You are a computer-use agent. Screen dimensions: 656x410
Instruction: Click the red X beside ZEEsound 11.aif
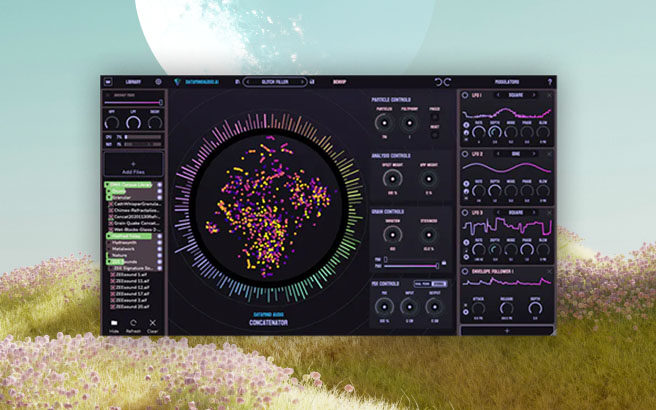pos(112,281)
